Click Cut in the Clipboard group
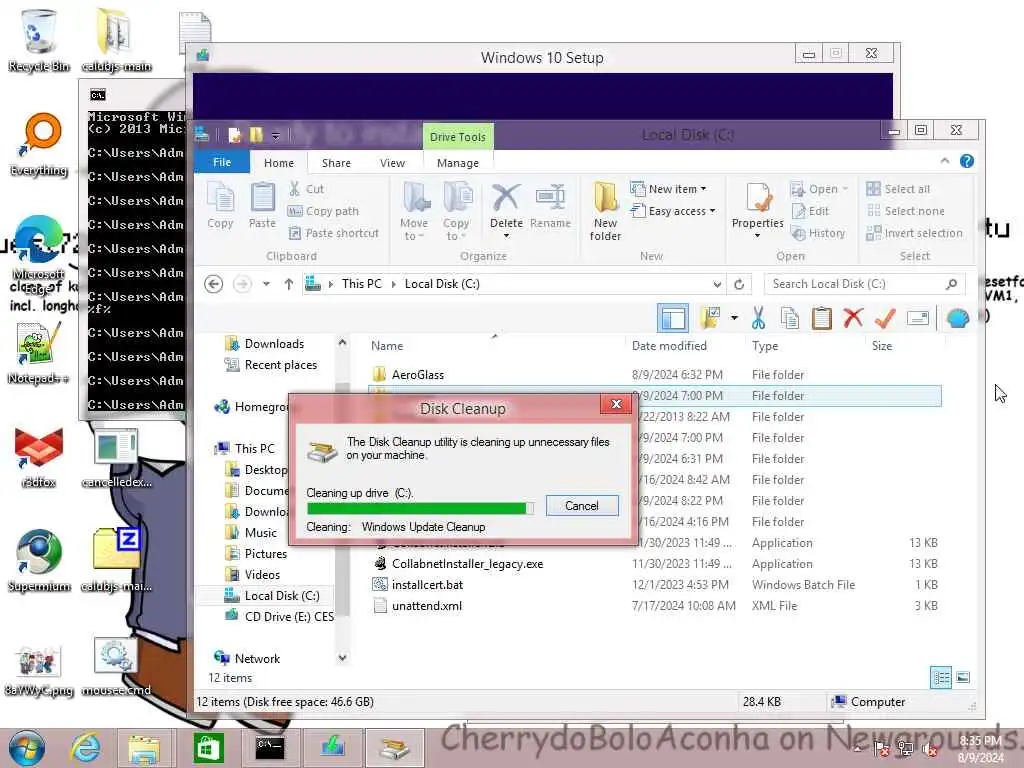 pos(306,189)
